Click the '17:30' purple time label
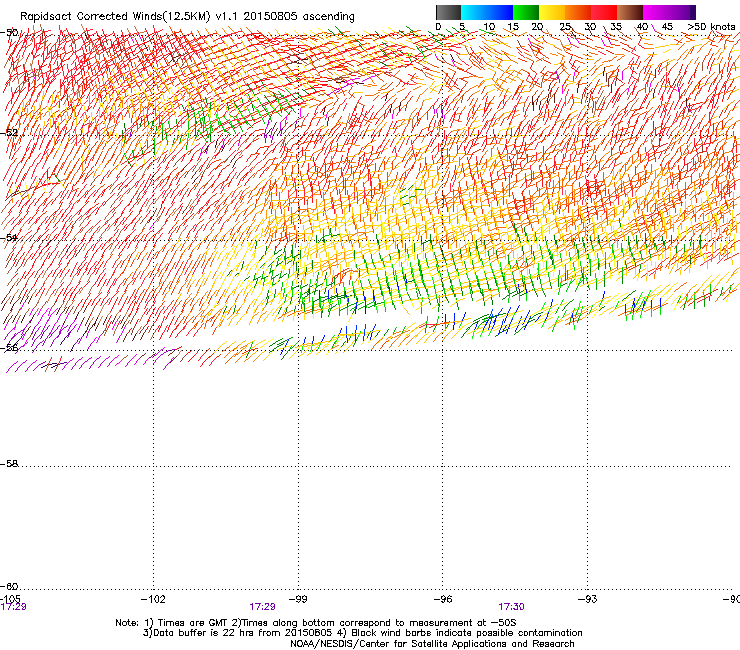 point(511,607)
